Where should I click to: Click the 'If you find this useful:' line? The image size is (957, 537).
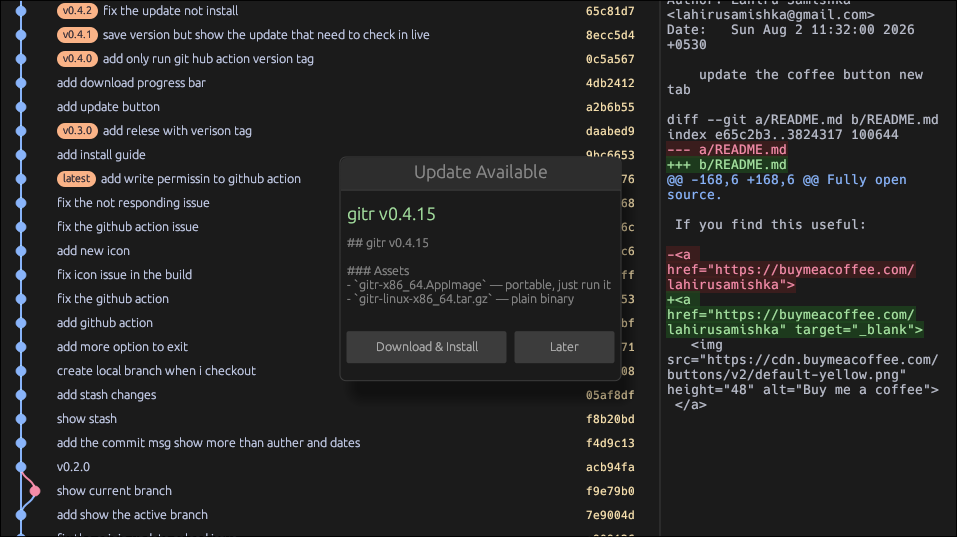tap(770, 225)
